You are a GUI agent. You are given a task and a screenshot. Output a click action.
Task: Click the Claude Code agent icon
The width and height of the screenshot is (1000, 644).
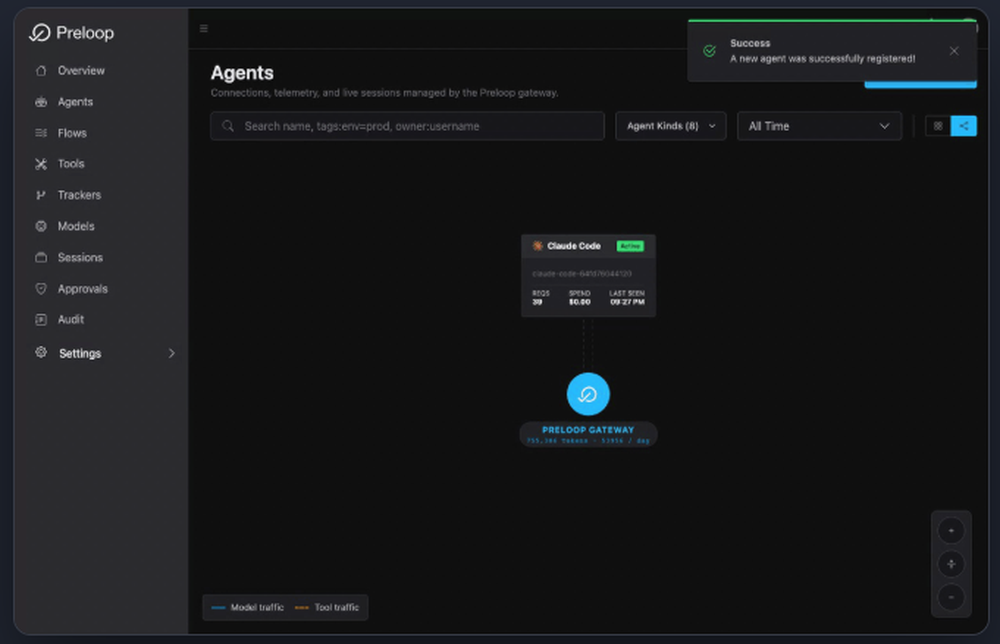click(x=538, y=246)
